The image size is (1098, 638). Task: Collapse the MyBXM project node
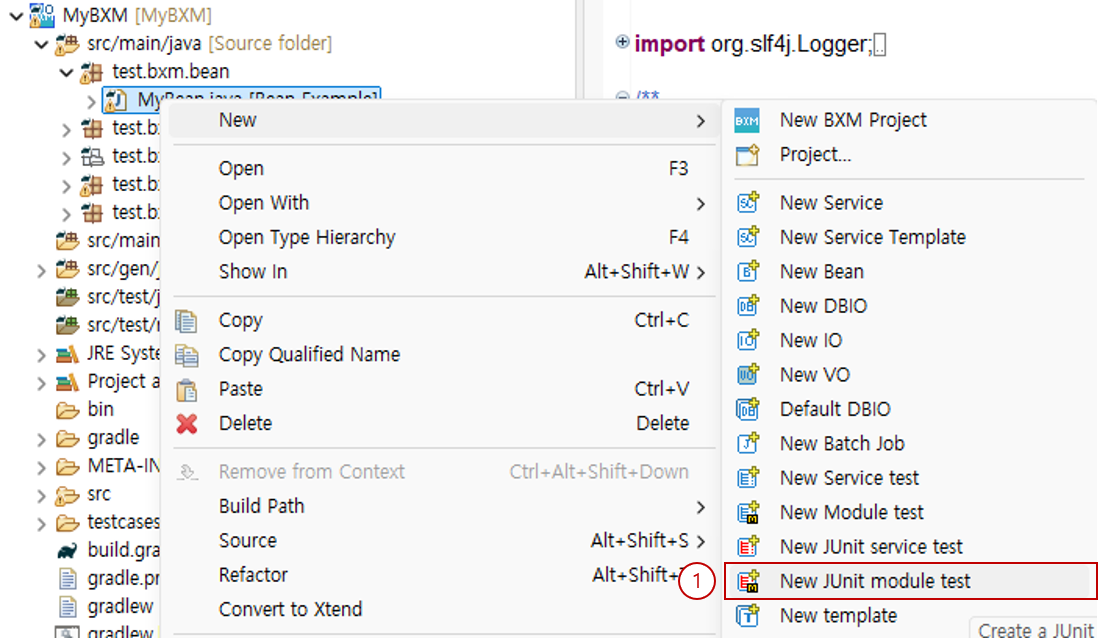[x=16, y=16]
